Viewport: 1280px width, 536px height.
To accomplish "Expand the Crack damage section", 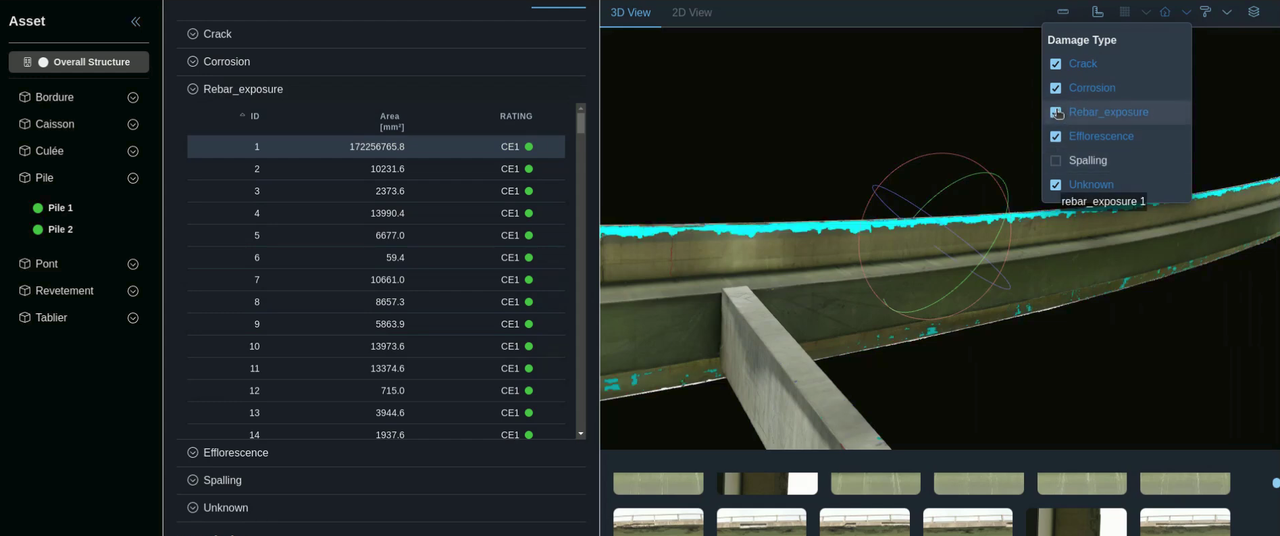I will 193,34.
